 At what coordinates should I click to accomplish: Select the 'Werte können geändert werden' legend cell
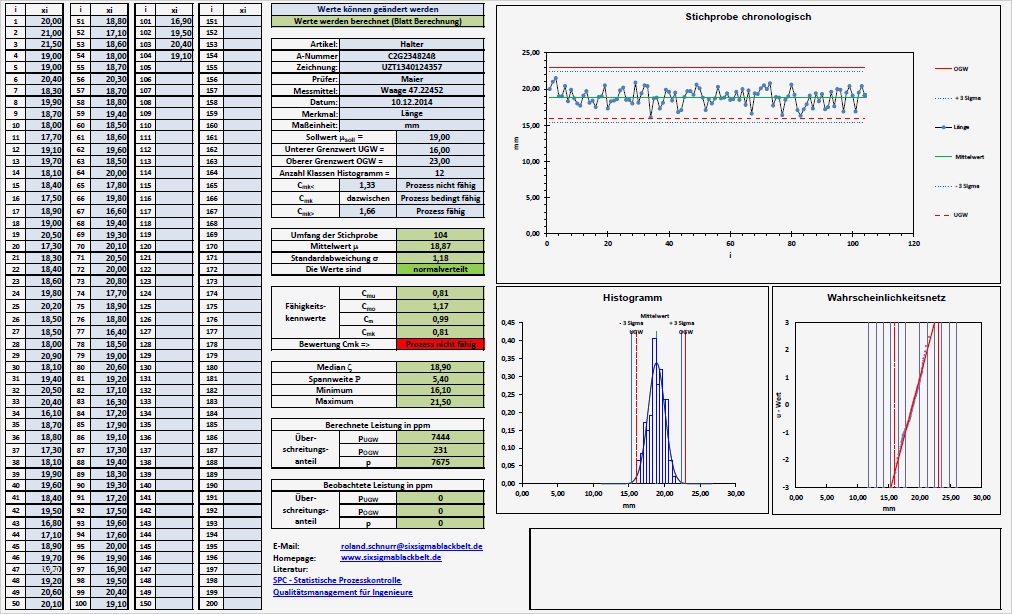click(x=378, y=10)
